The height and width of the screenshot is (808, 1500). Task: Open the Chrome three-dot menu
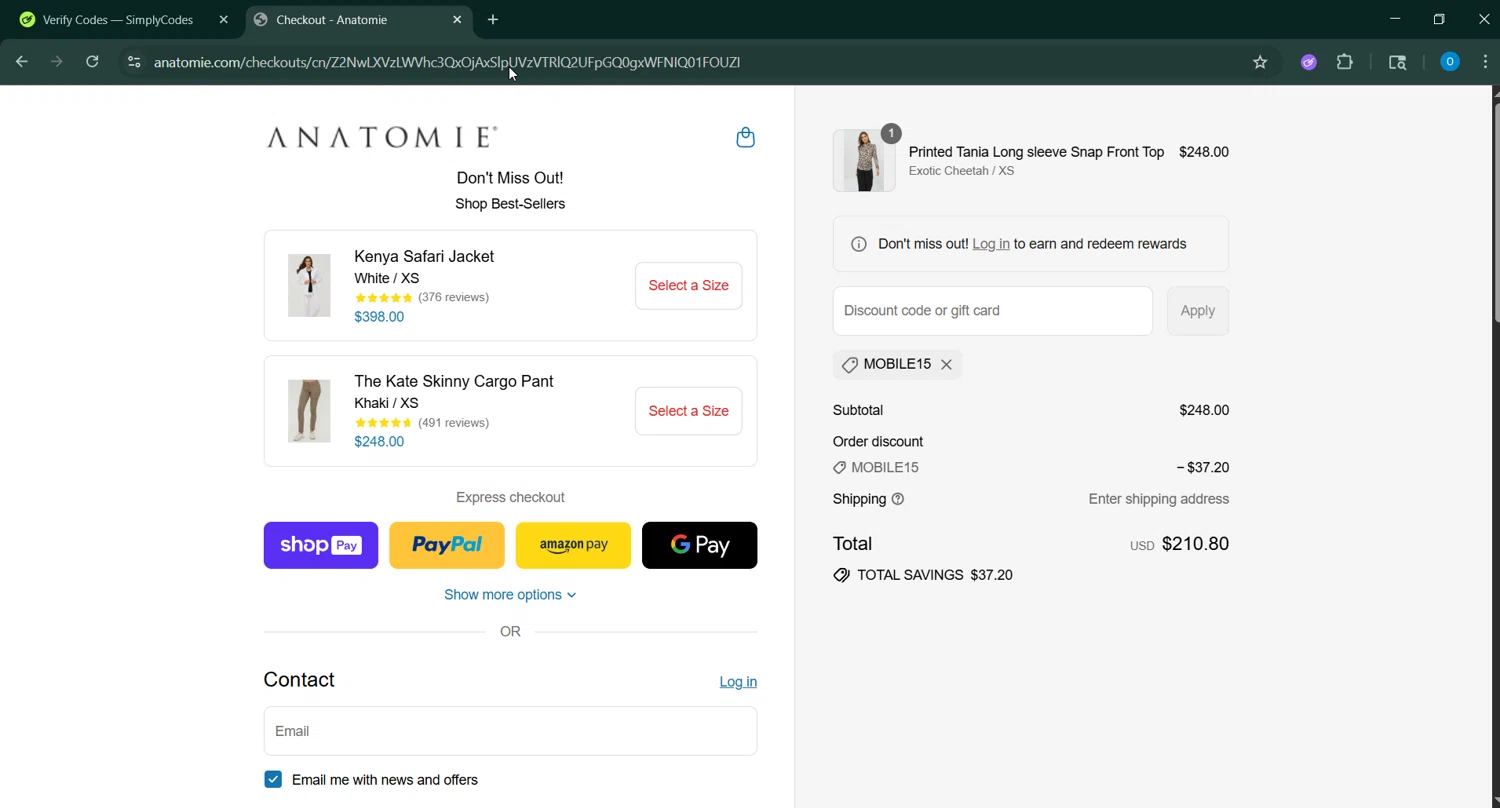[1485, 62]
